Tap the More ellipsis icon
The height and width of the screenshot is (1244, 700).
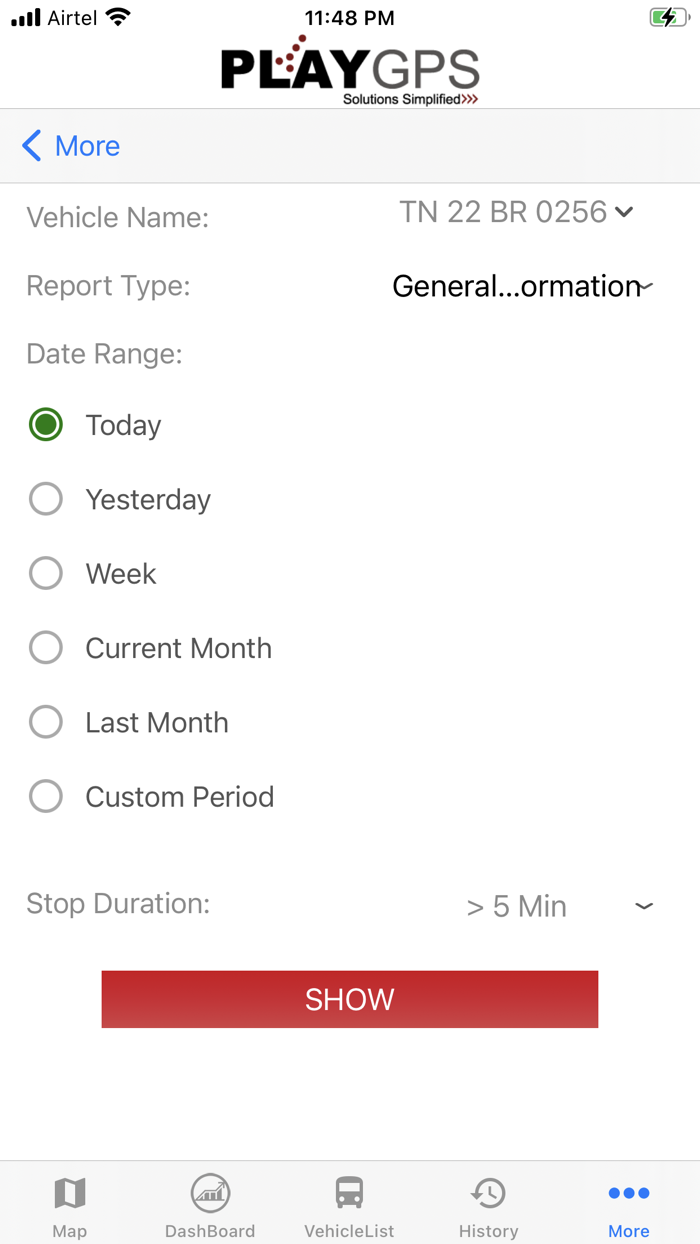pyautogui.click(x=628, y=1192)
